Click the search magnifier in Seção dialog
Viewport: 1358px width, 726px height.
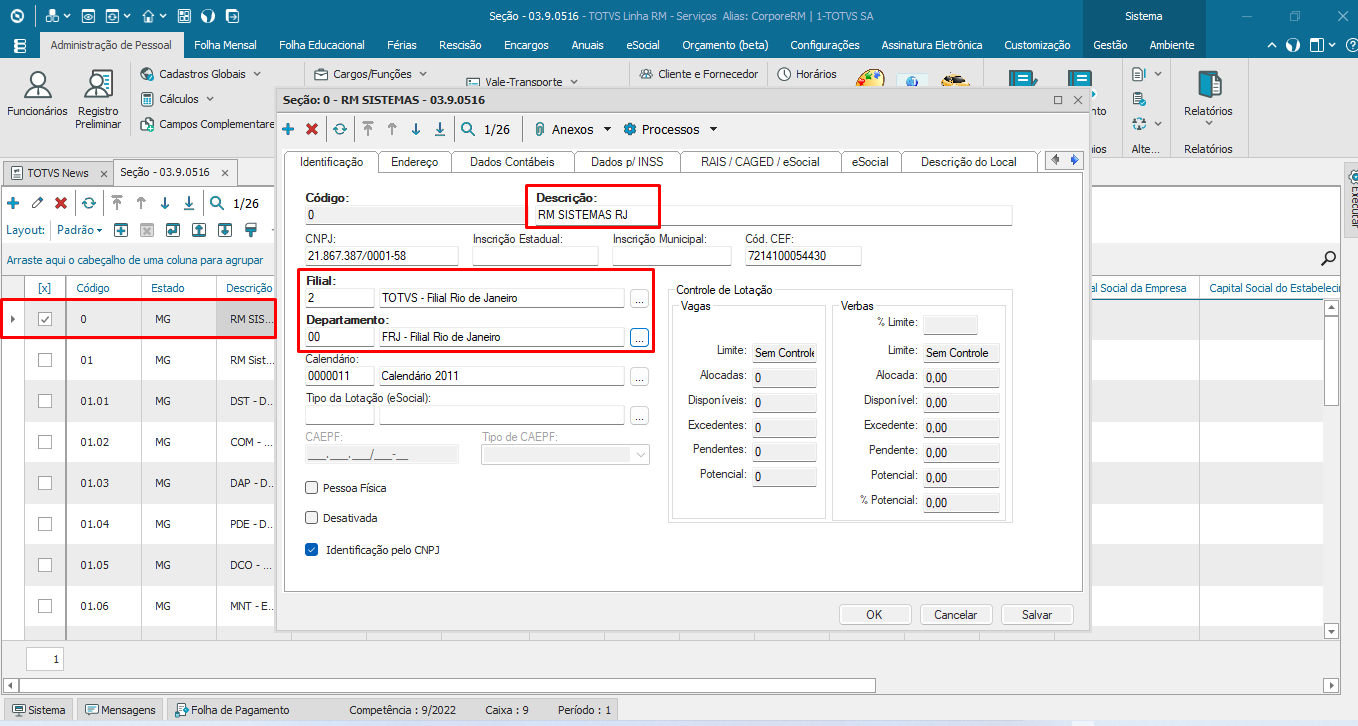(x=468, y=129)
